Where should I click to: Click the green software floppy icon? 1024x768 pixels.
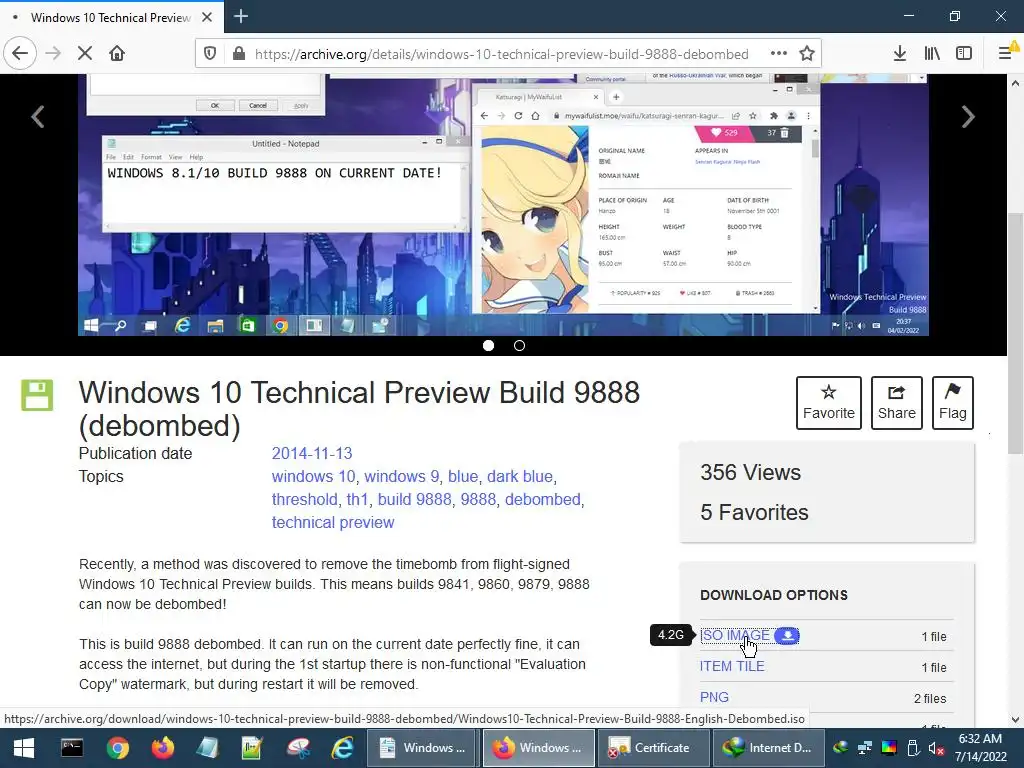[37, 395]
